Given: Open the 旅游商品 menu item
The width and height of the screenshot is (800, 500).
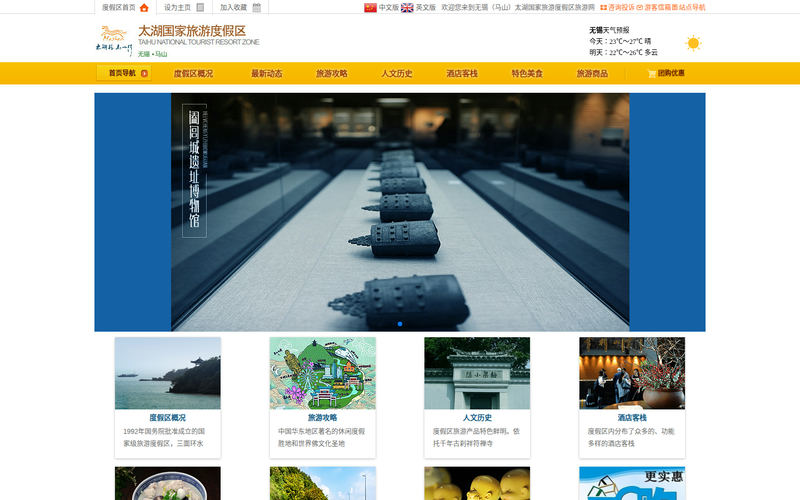Looking at the screenshot, I should coord(592,73).
